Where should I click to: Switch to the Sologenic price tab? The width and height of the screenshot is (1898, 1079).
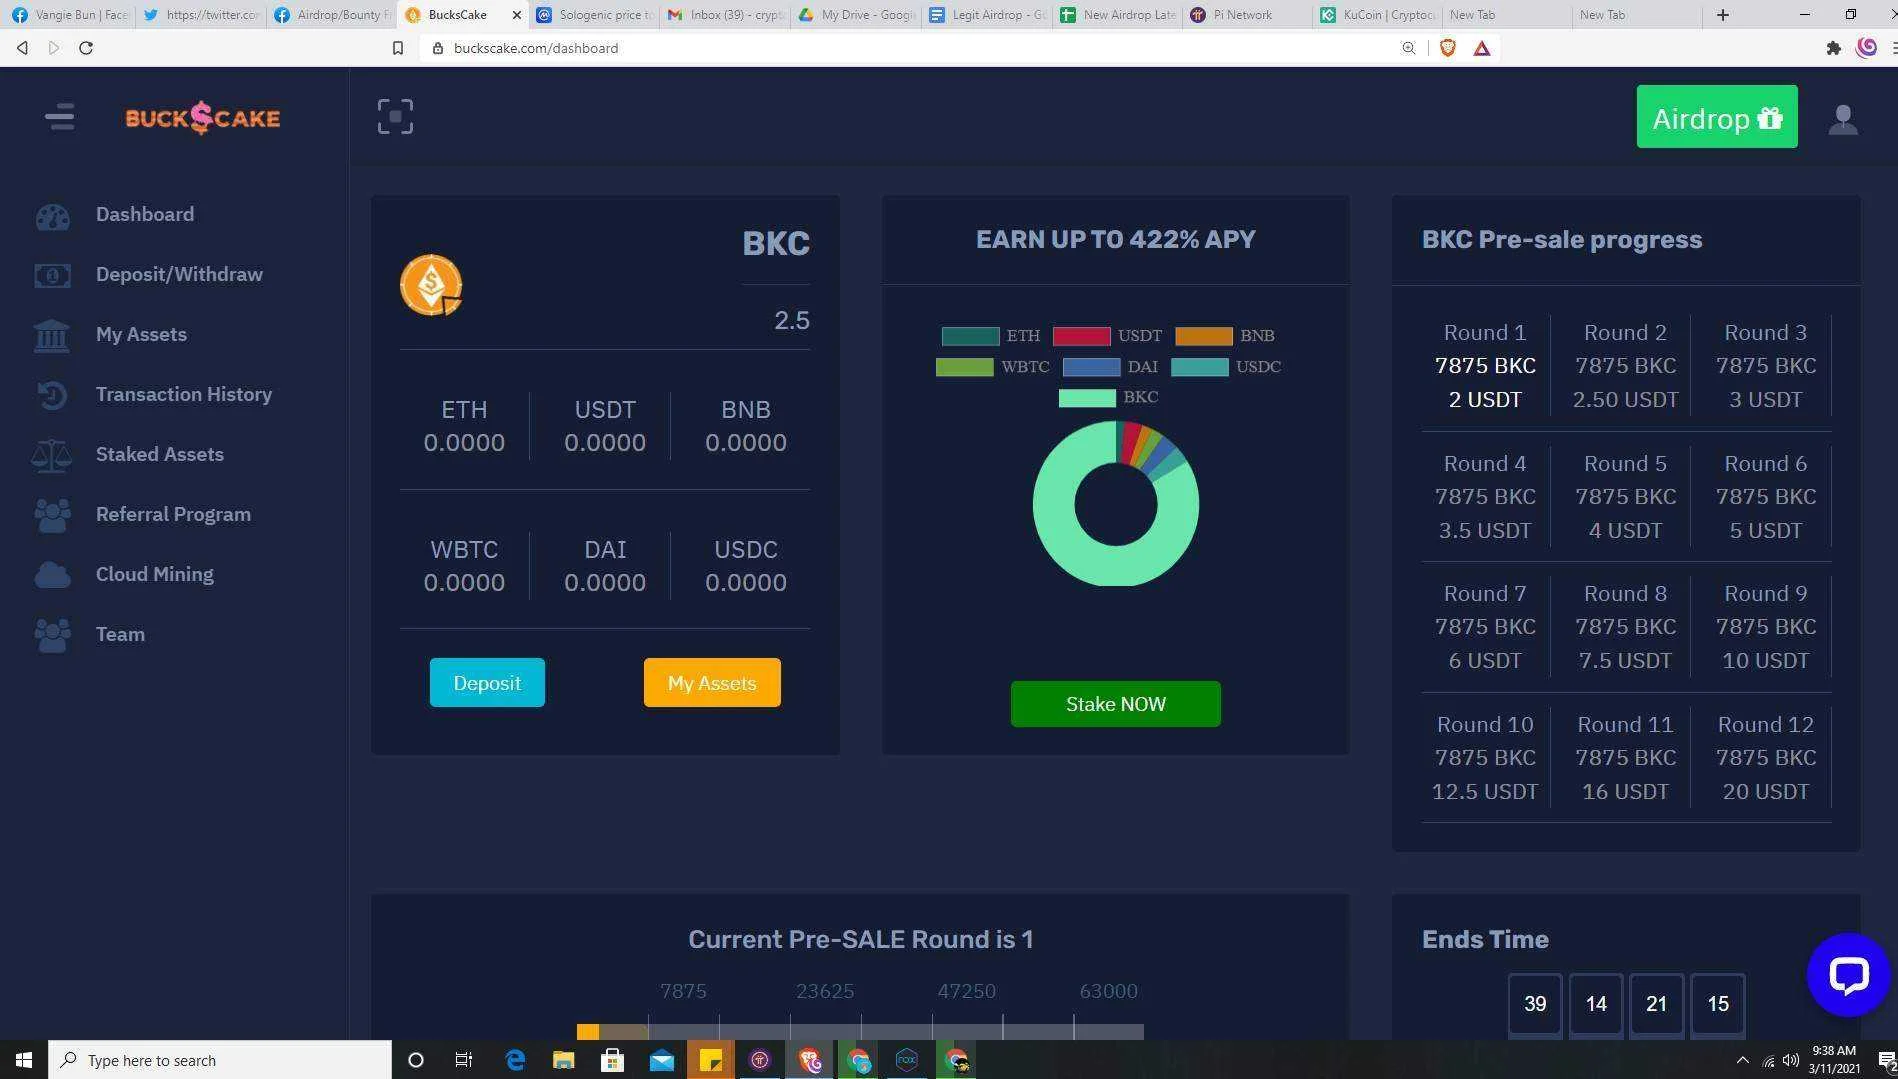[x=595, y=15]
